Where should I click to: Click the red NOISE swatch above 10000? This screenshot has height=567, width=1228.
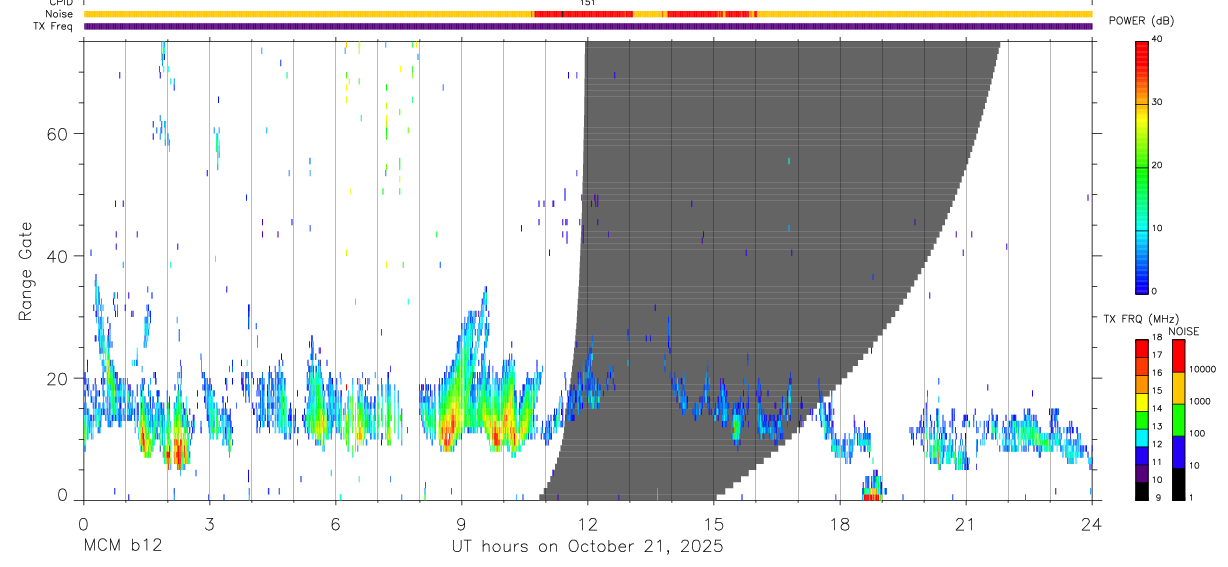(x=1179, y=355)
